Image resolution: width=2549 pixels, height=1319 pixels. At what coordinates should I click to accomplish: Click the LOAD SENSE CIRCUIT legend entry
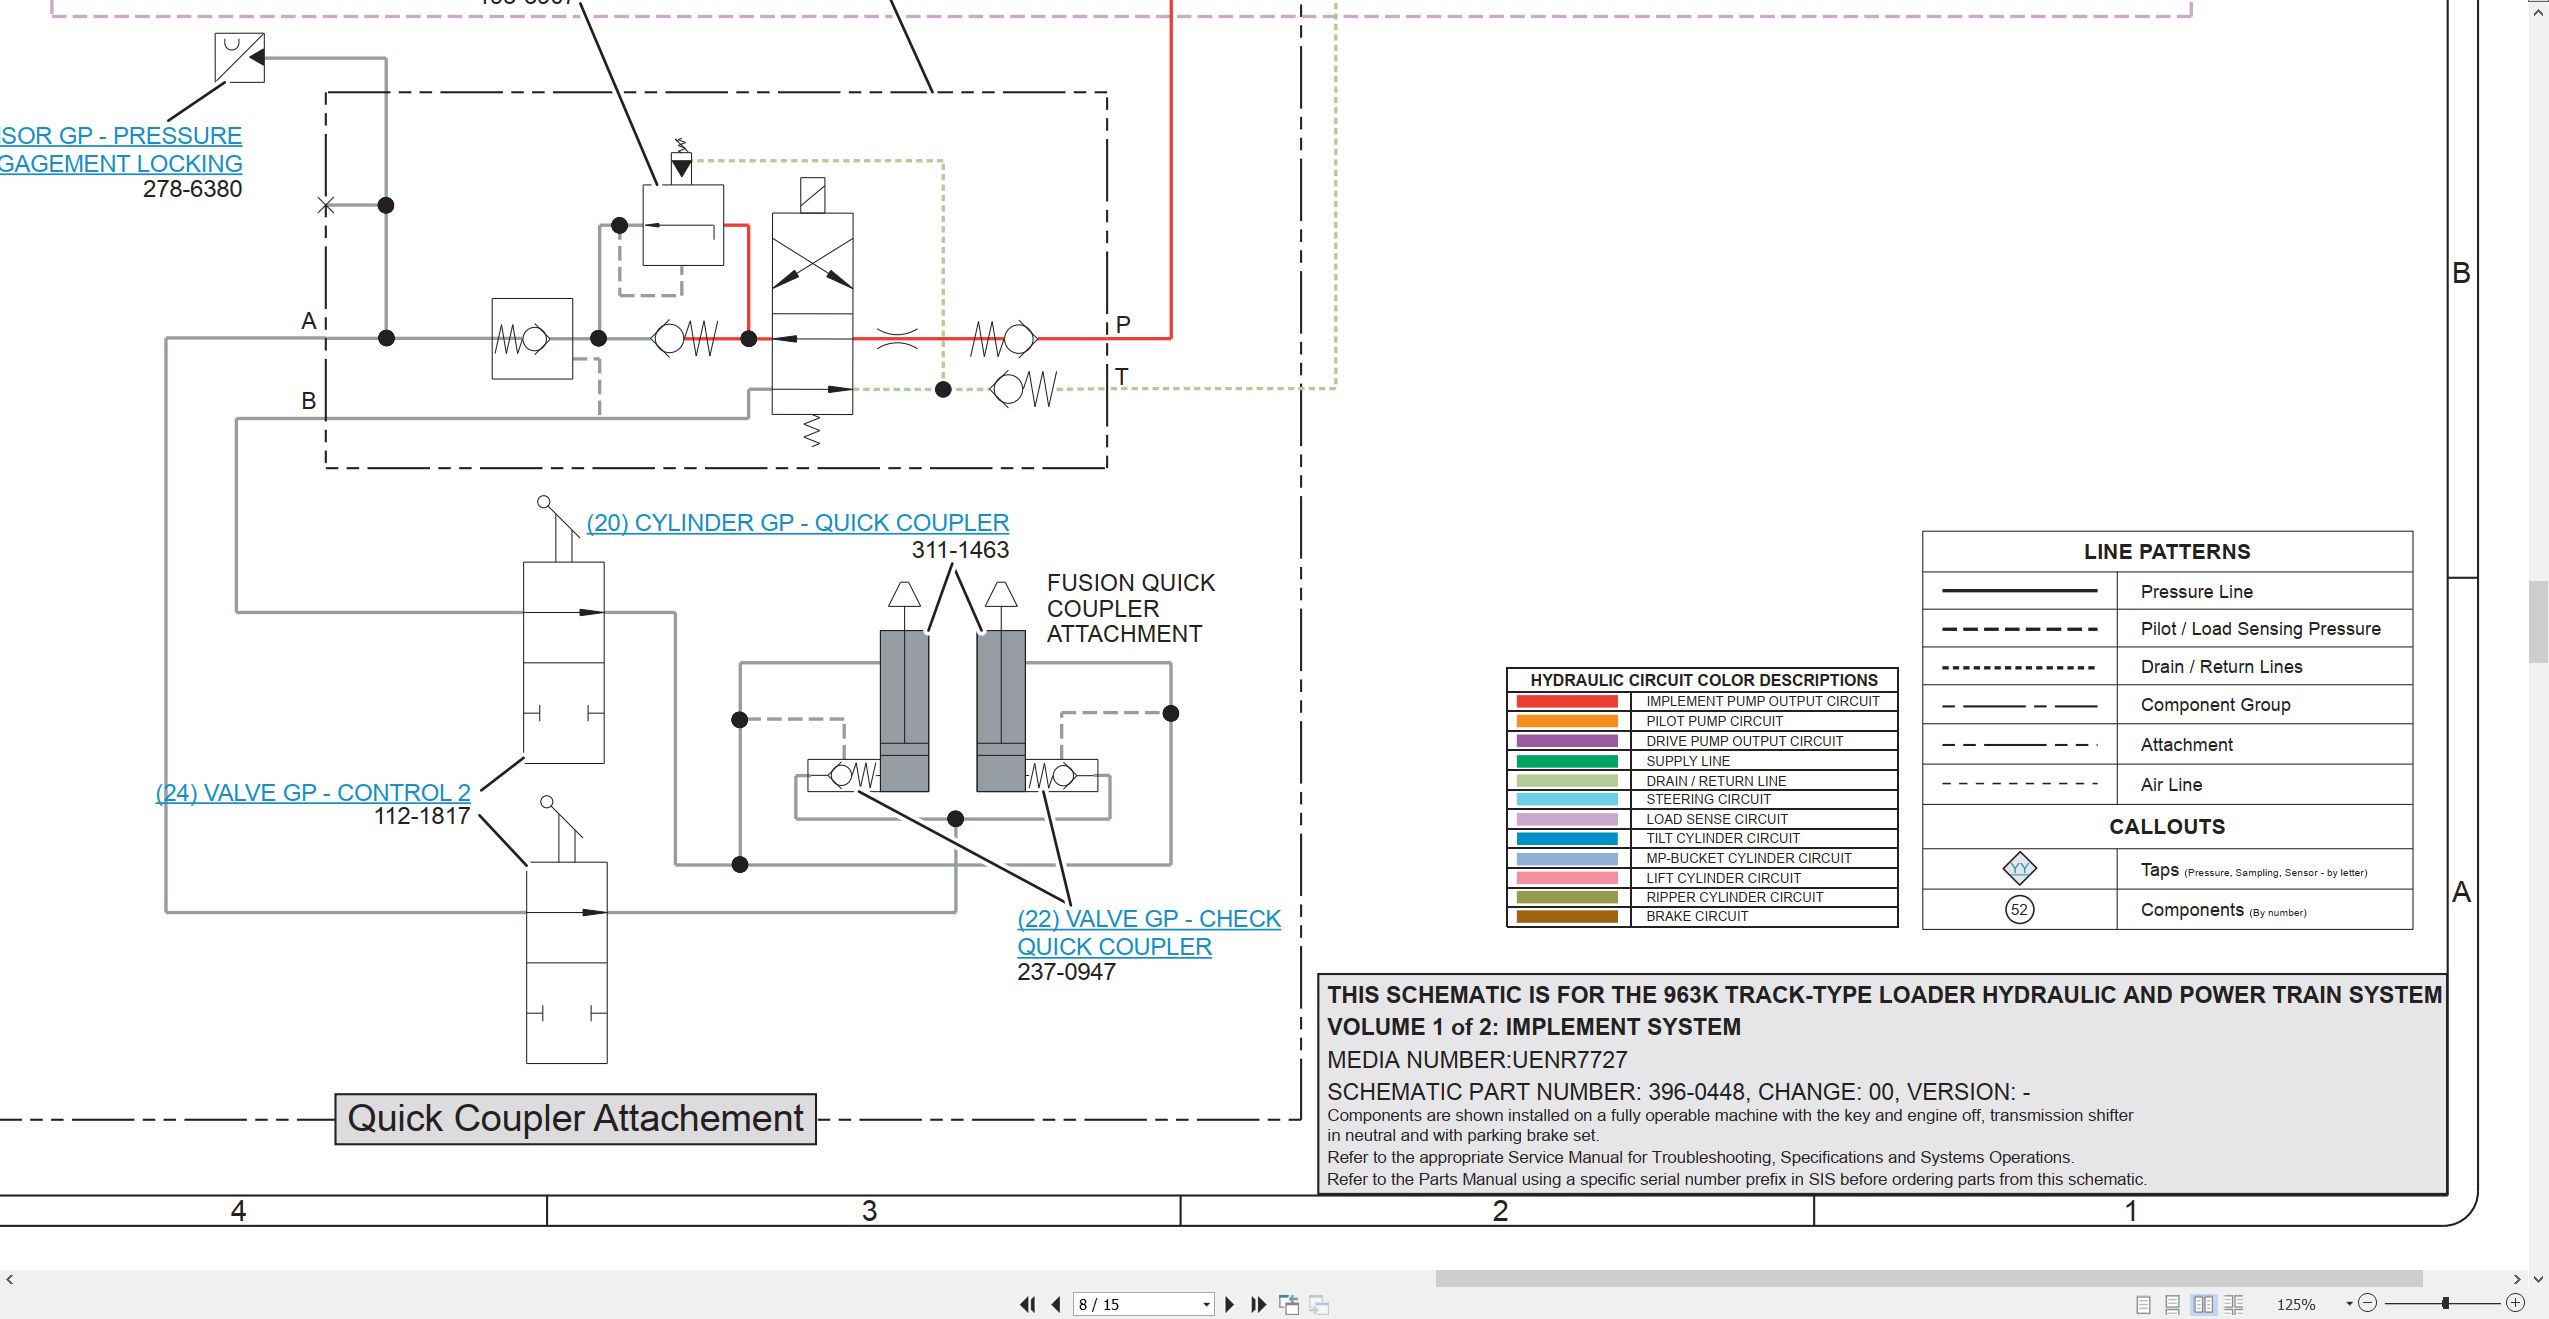pos(1716,819)
